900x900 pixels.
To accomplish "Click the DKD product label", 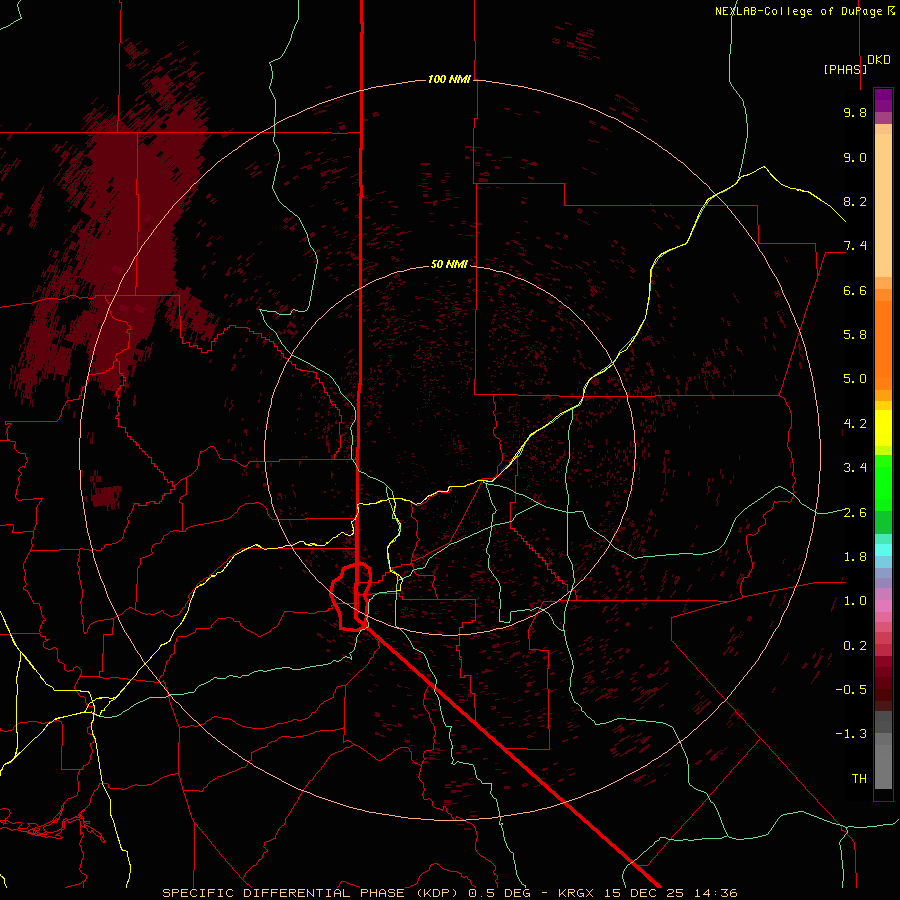I will [879, 60].
